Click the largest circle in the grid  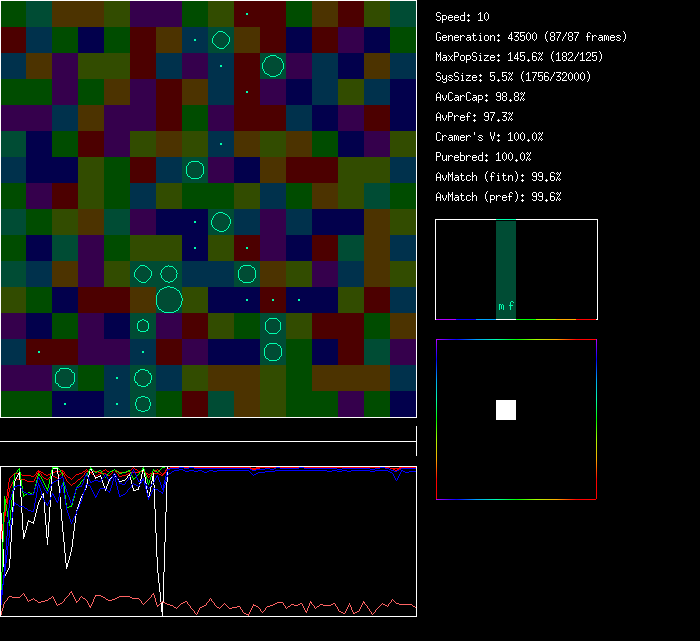[169, 299]
